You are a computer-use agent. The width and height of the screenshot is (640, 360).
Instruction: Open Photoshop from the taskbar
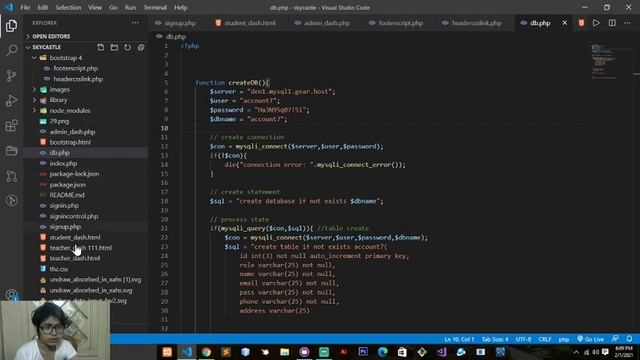363,352
